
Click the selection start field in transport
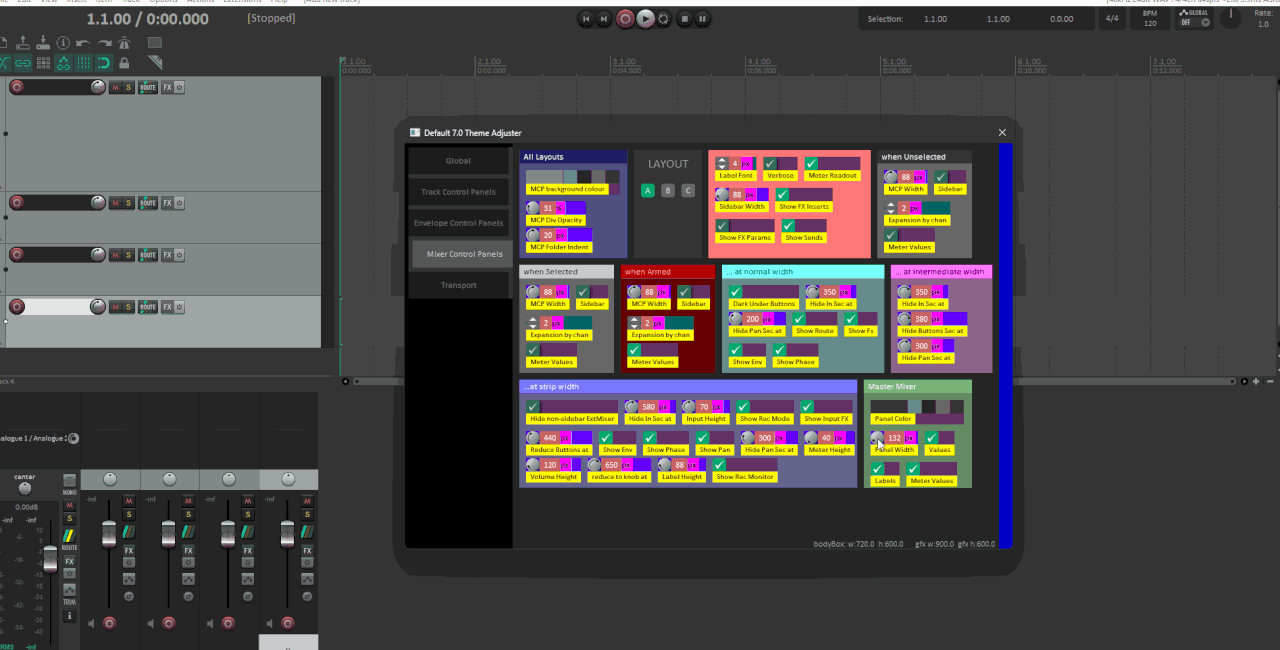(936, 19)
